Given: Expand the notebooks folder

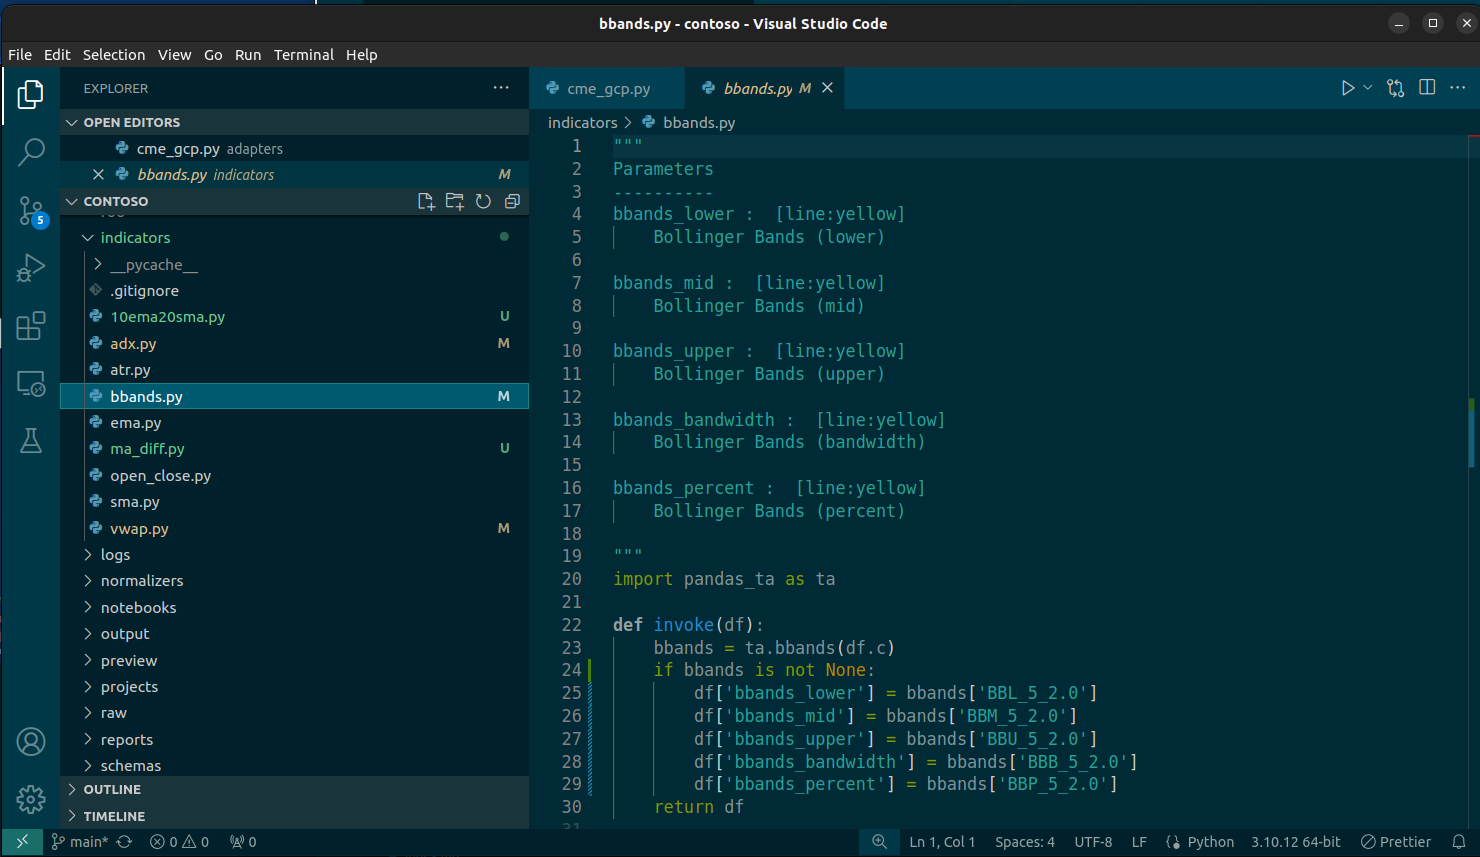Looking at the screenshot, I should (x=138, y=608).
